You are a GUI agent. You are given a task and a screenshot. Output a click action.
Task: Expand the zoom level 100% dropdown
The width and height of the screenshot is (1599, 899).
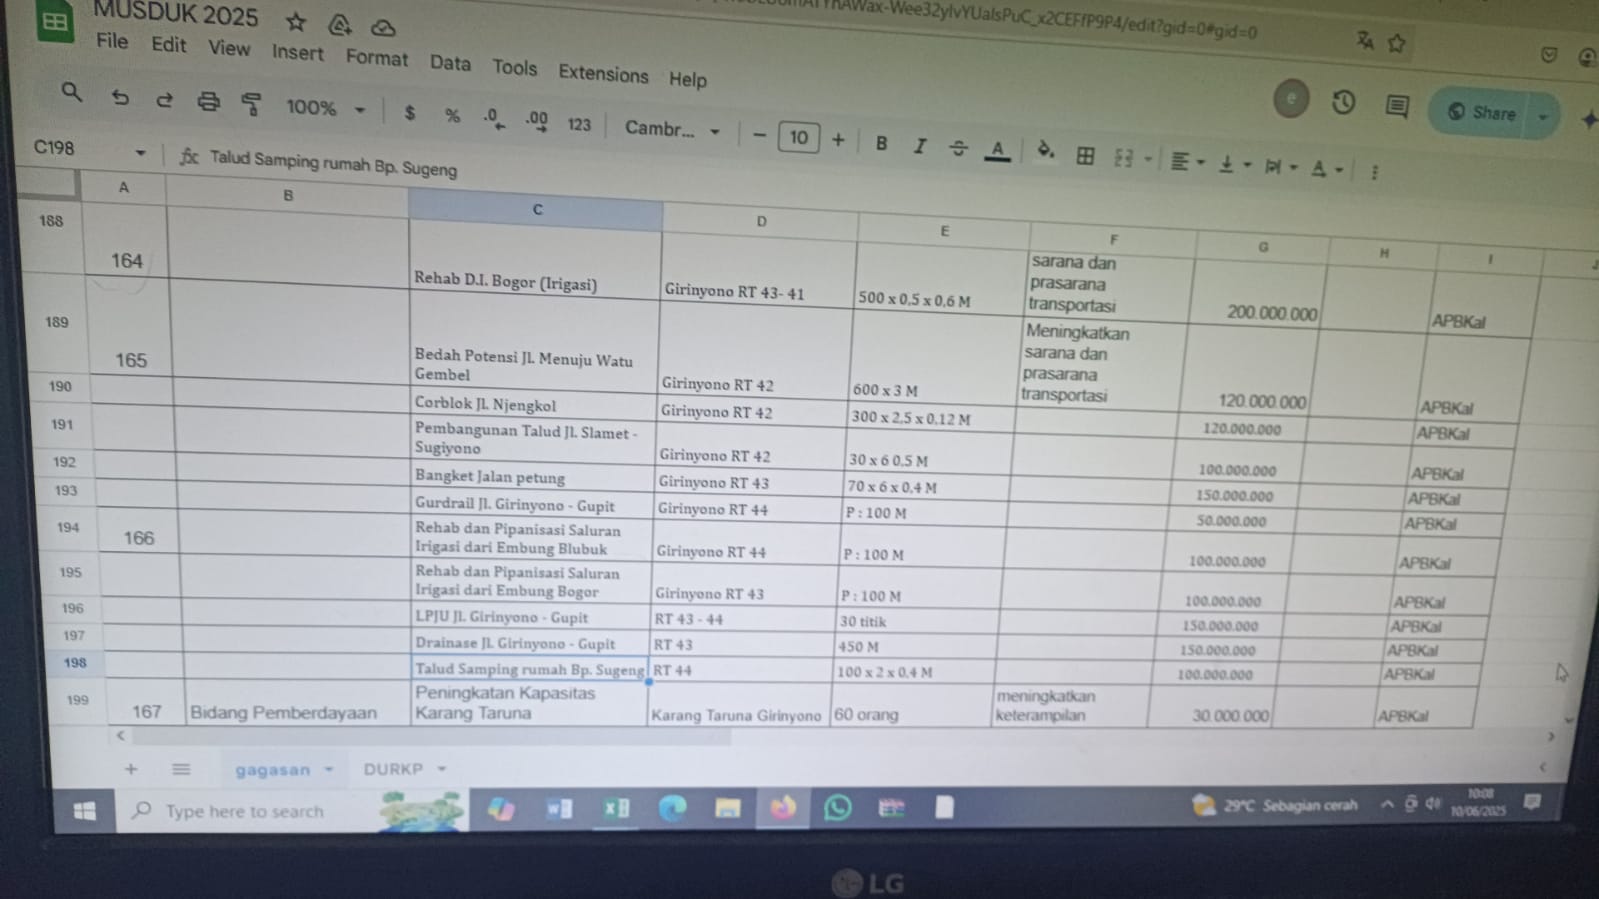(x=325, y=108)
